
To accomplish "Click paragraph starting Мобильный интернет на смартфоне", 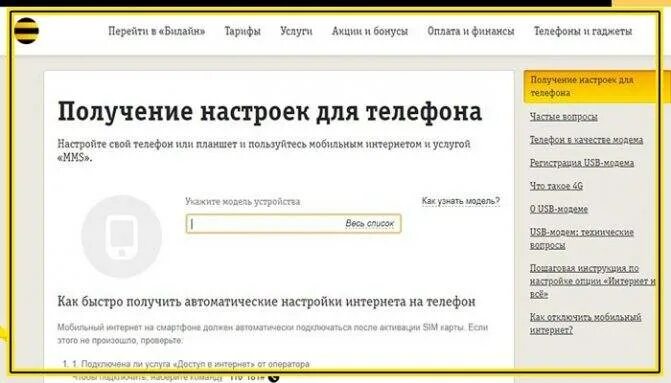I will pyautogui.click(x=273, y=334).
